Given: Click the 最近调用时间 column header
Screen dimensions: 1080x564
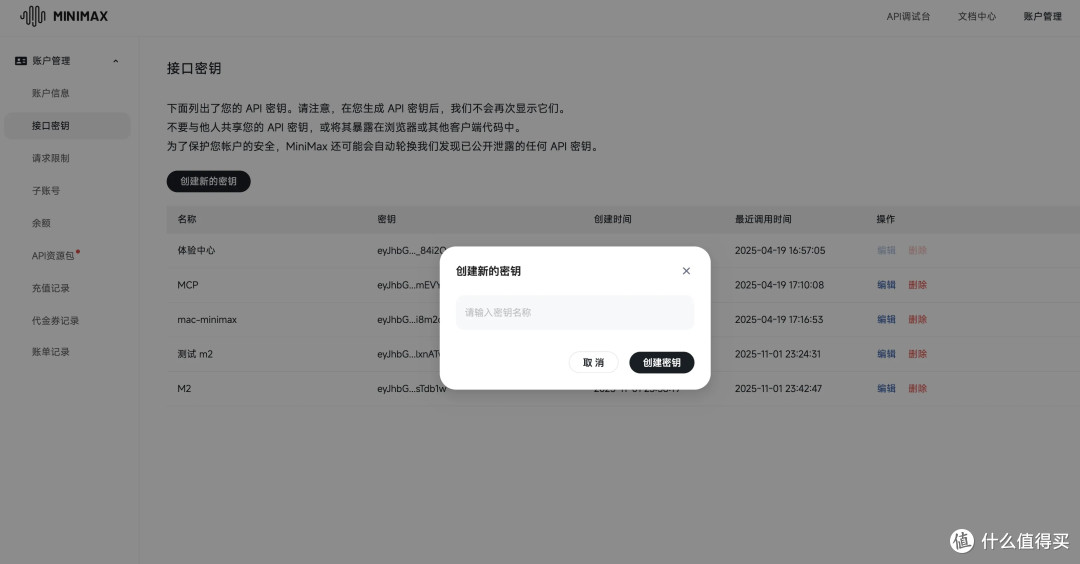Looking at the screenshot, I should (x=763, y=219).
